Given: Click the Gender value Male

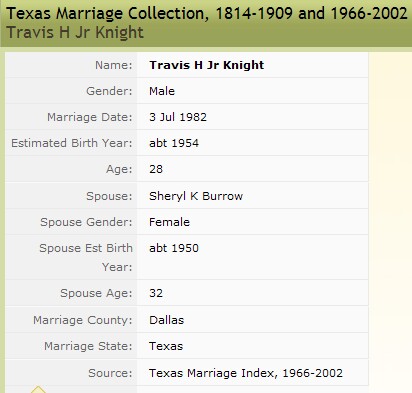Looking at the screenshot, I should pyautogui.click(x=162, y=91).
